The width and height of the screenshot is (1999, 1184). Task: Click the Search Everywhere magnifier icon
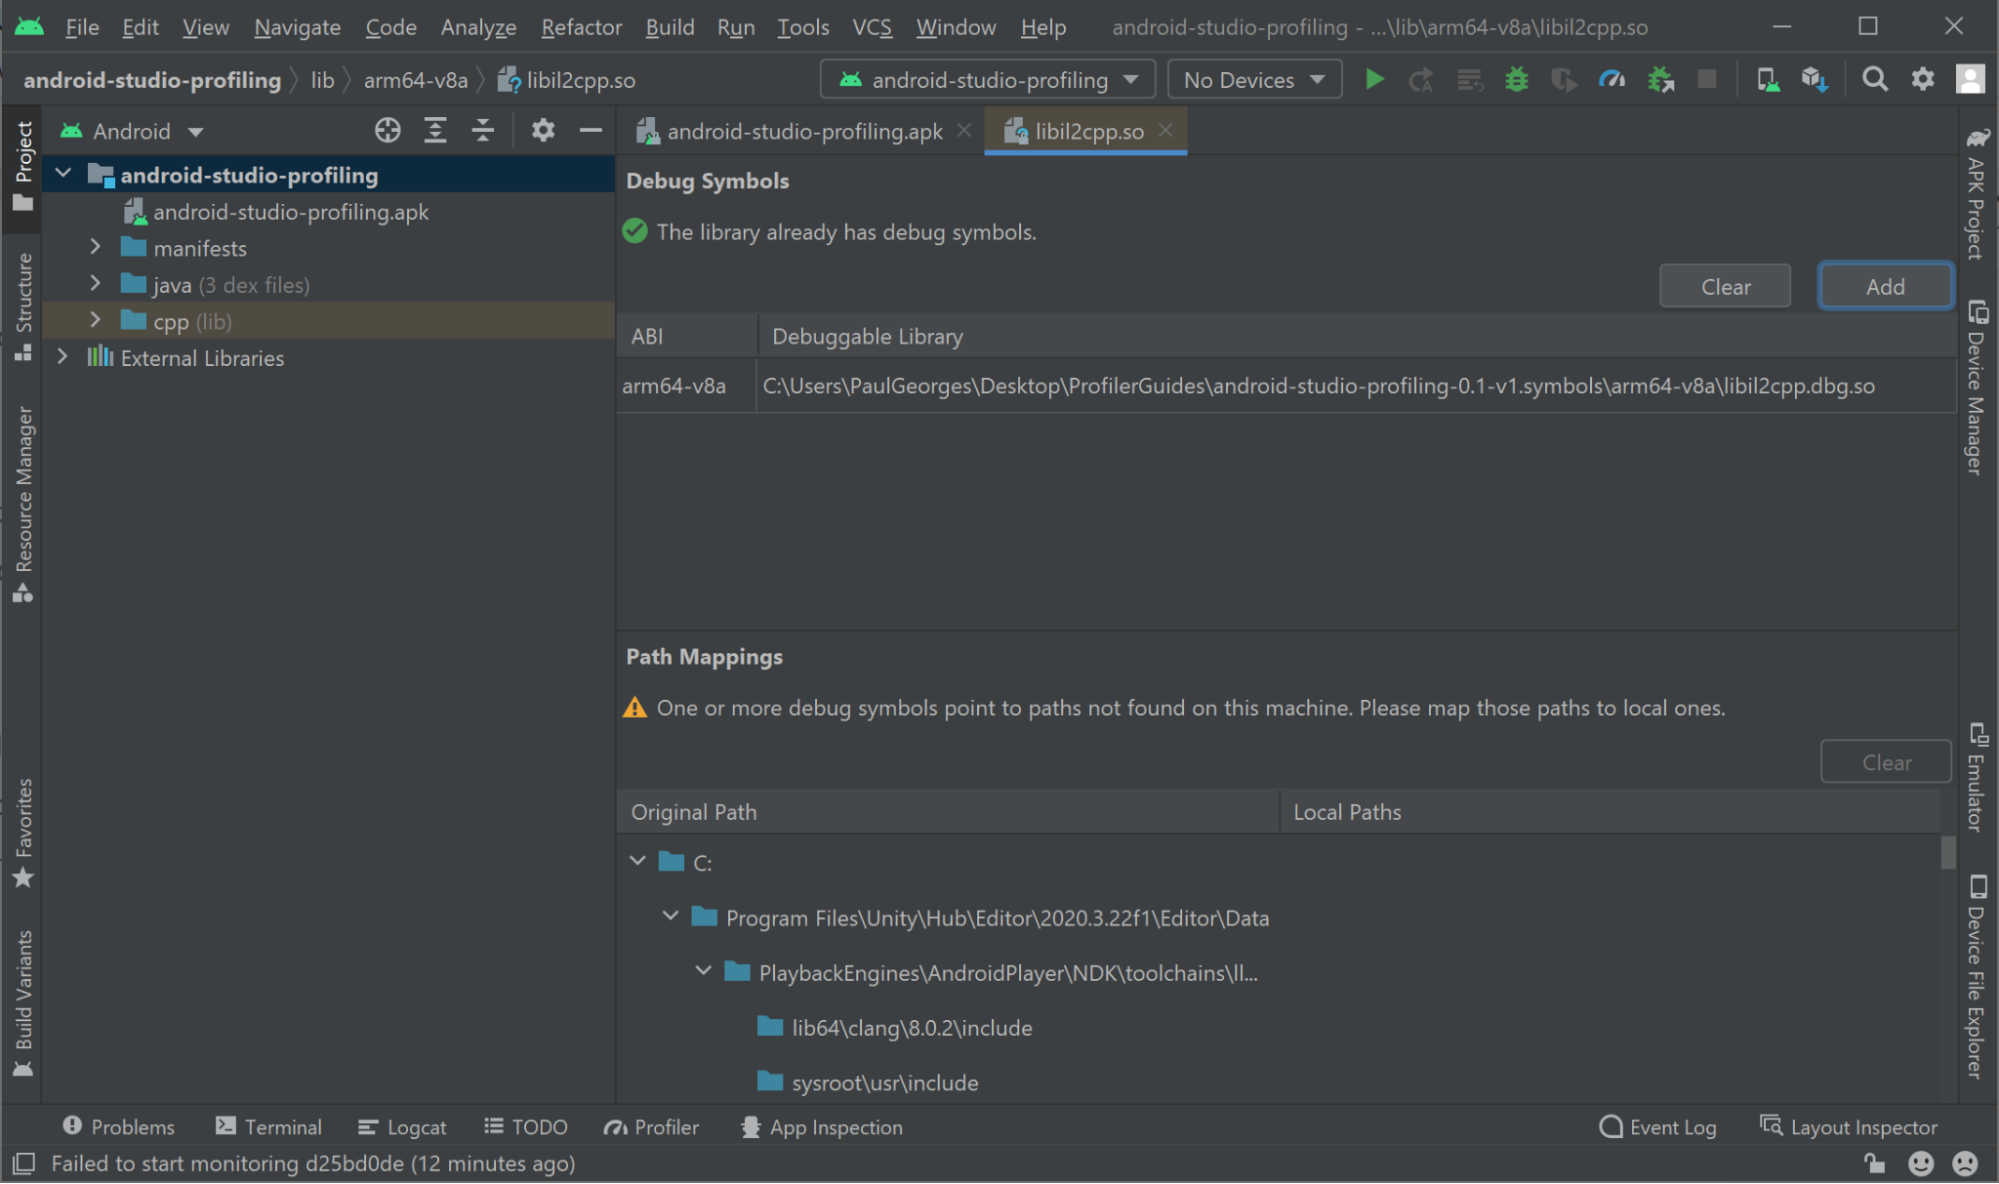(x=1875, y=80)
